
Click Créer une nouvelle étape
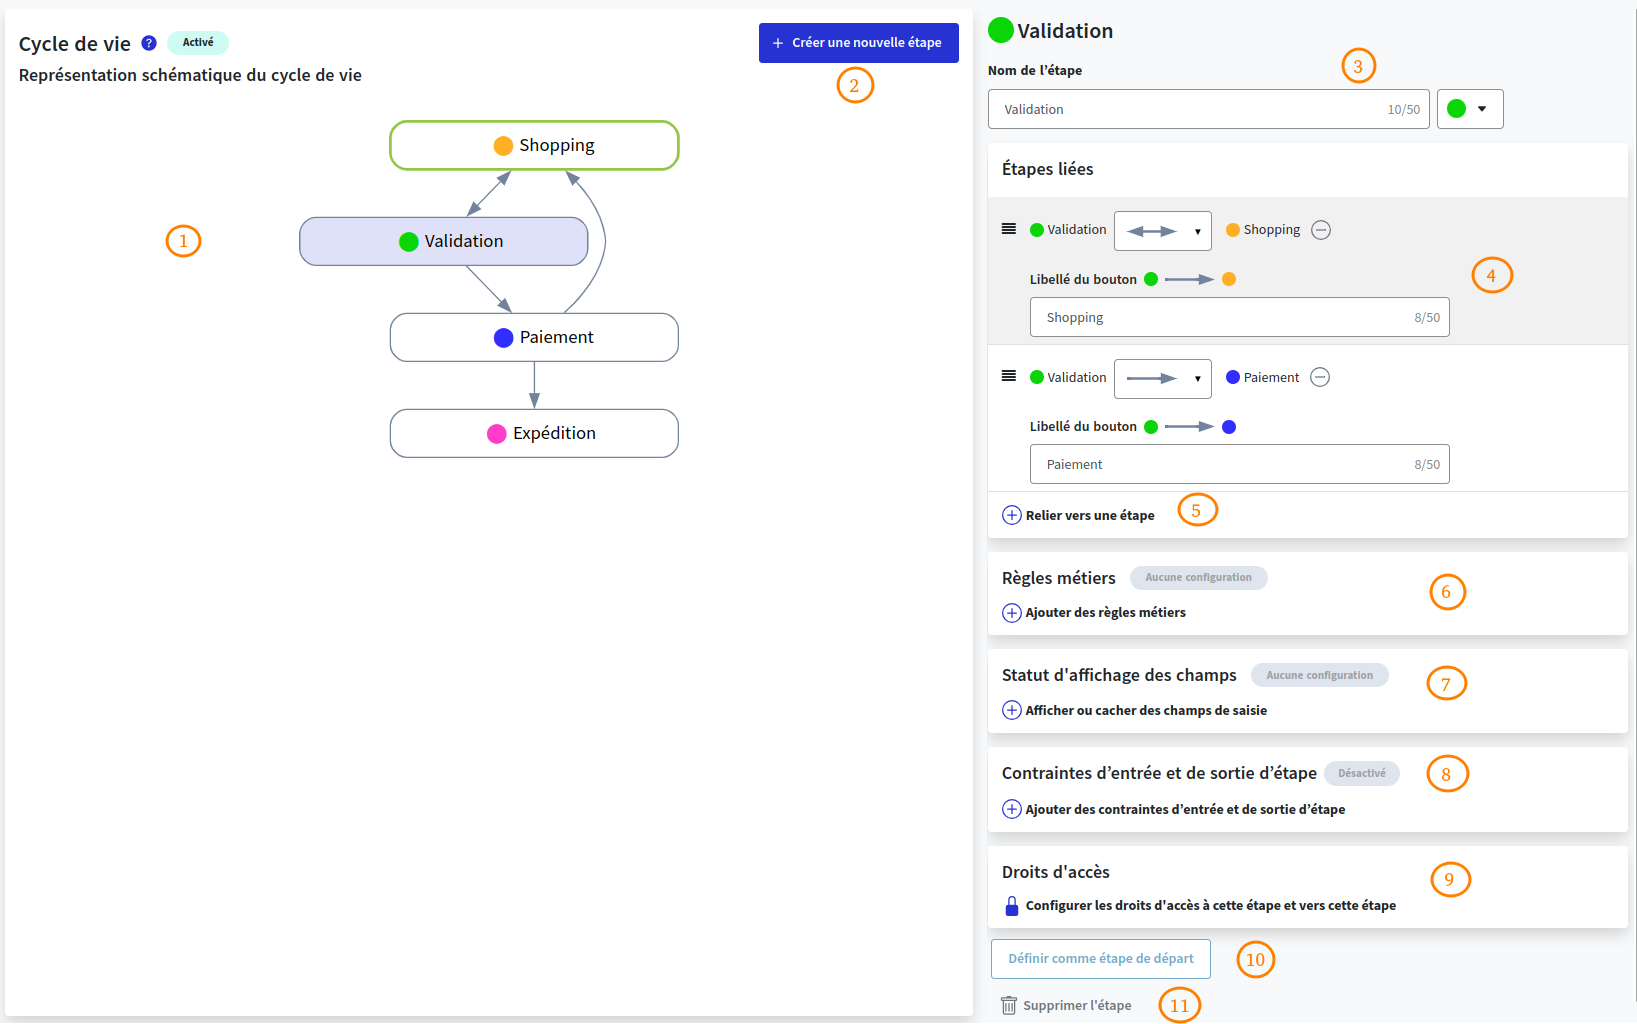858,42
